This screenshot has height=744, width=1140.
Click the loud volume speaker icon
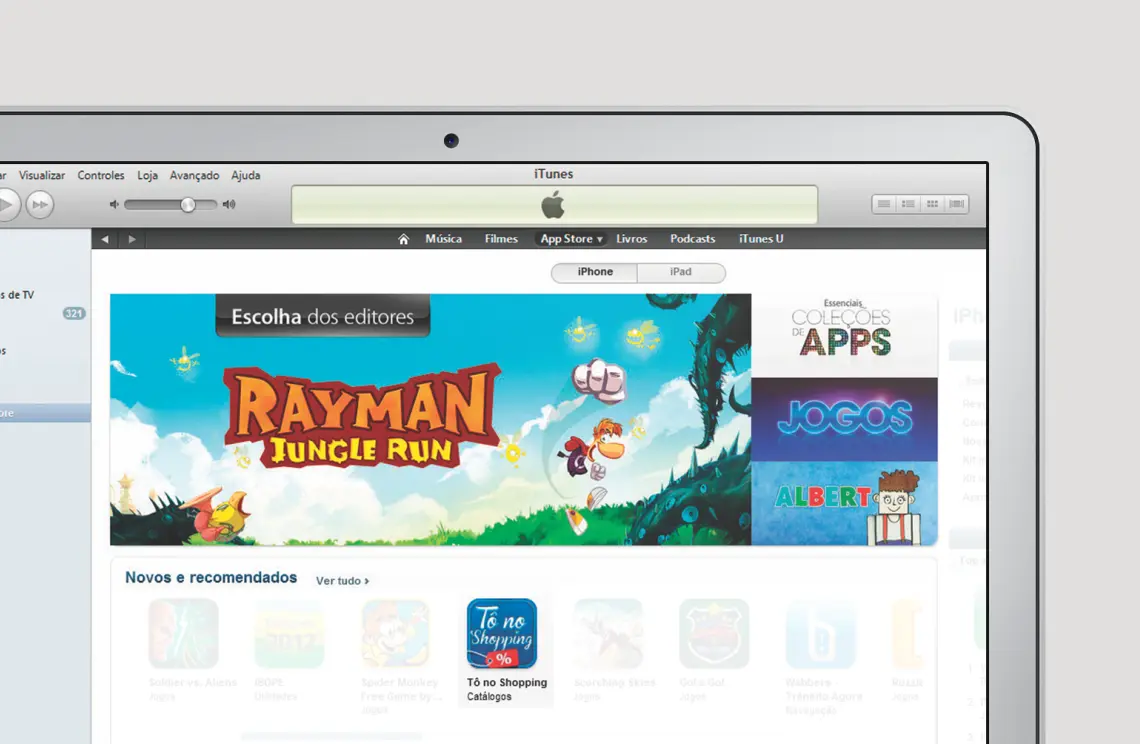229,204
